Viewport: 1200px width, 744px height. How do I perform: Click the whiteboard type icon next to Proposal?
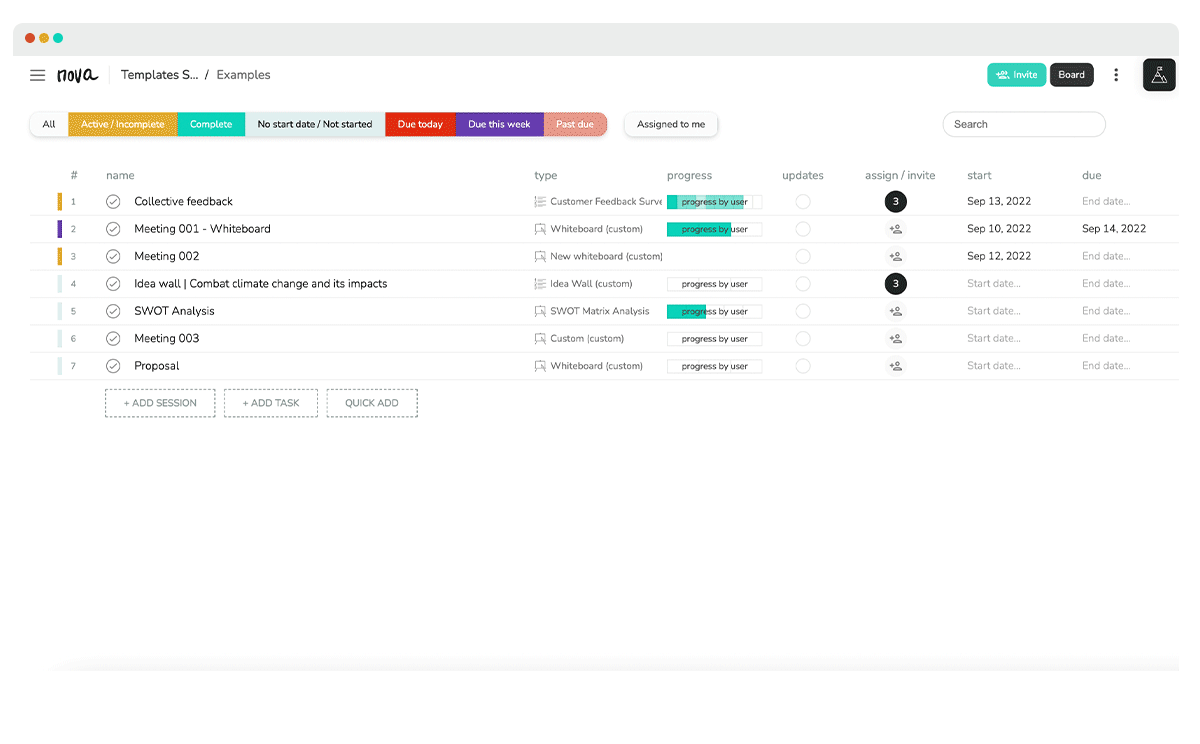[540, 365]
